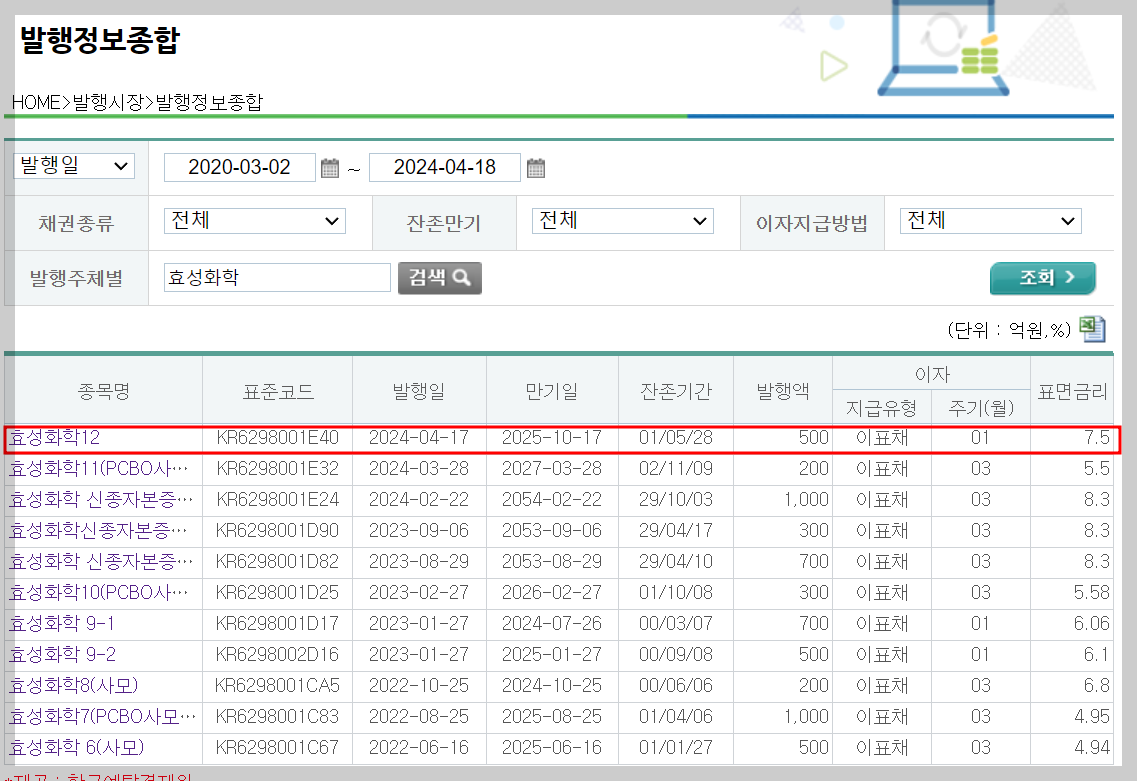Open 효성화학 신종자본증… link issued 2024-02-22
Viewport: 1137px width, 781px height.
(x=101, y=500)
